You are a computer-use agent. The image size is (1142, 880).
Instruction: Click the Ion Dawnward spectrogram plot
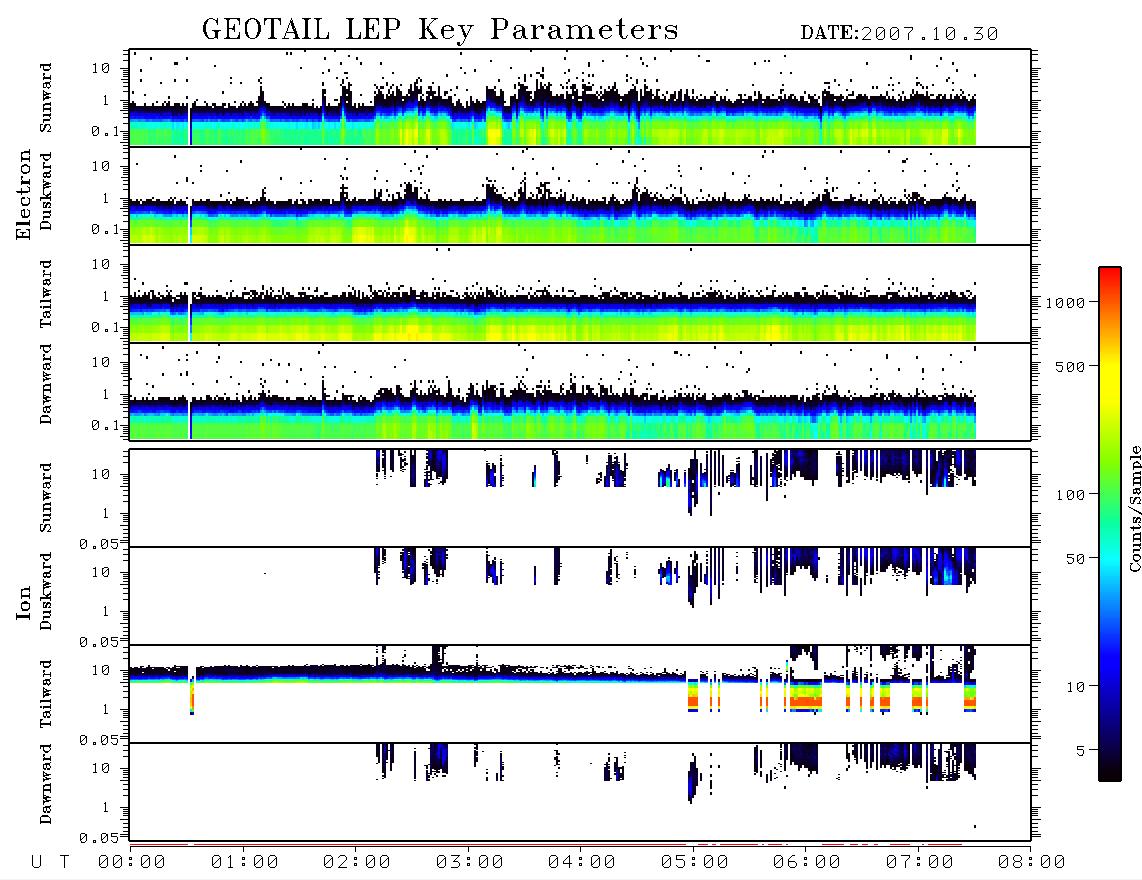coord(580,792)
